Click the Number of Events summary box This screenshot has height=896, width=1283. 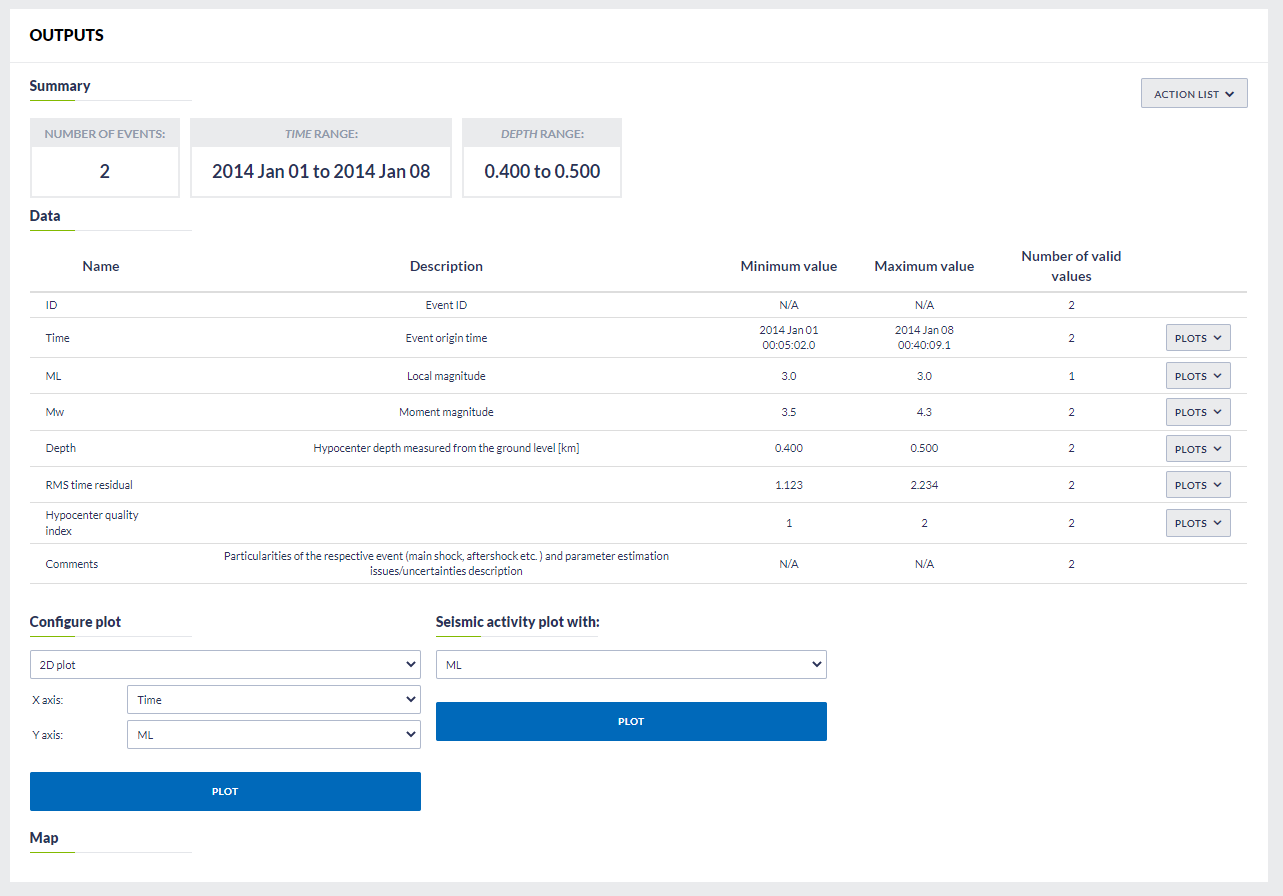pos(105,158)
